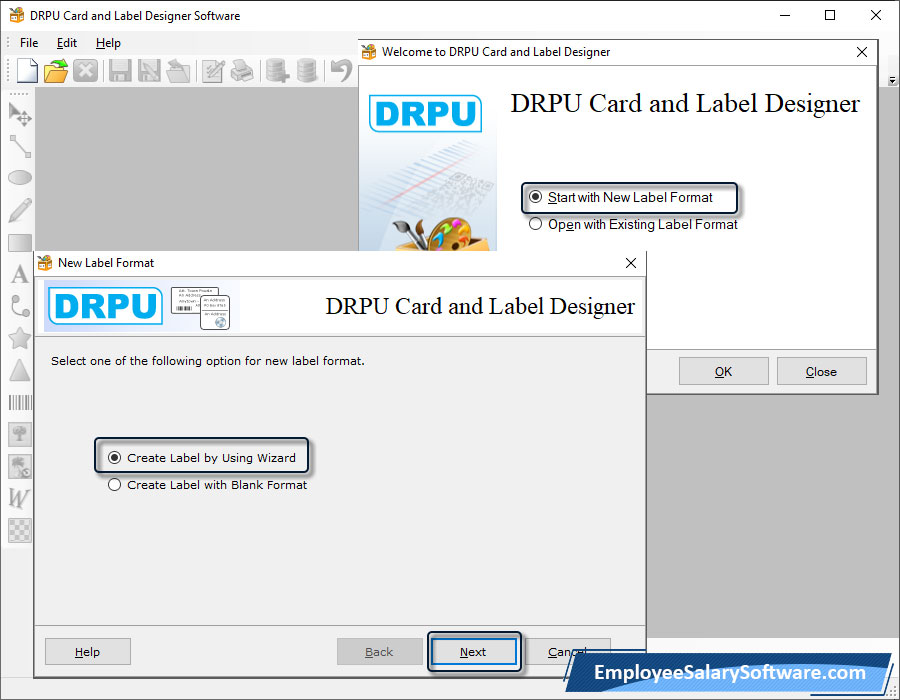
Task: Select the pointer/move tool
Action: coord(20,114)
